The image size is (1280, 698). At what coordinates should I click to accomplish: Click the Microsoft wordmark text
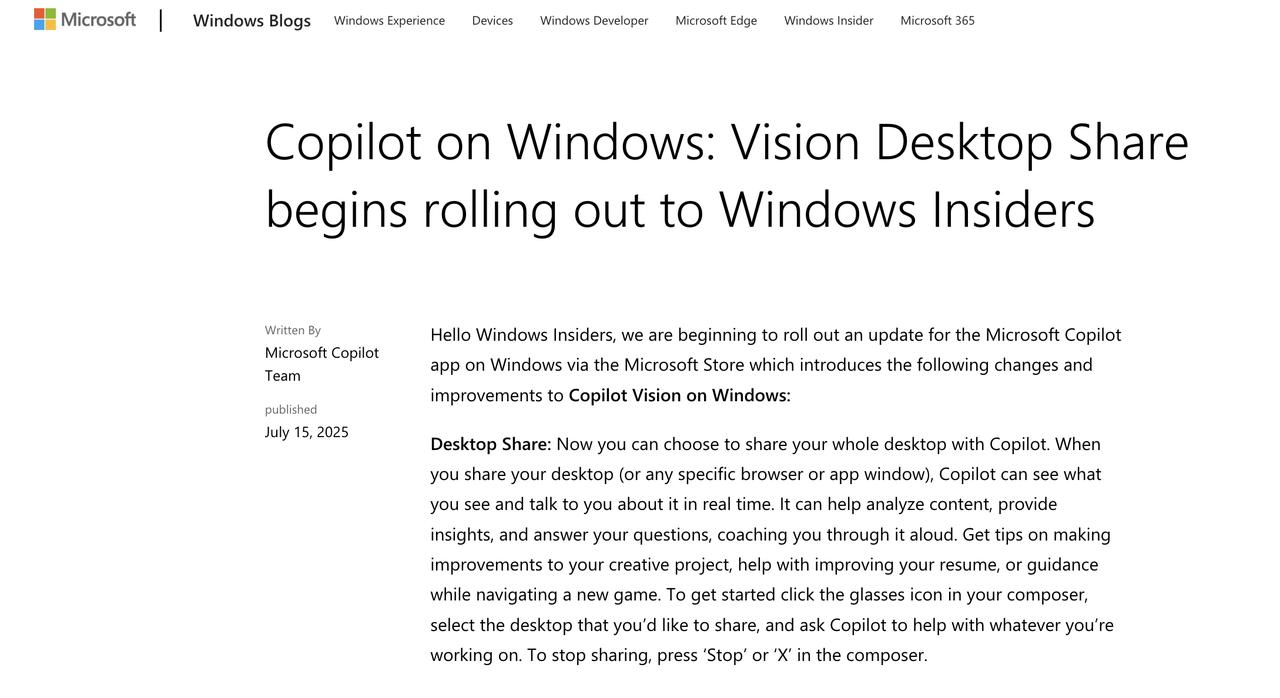[98, 19]
